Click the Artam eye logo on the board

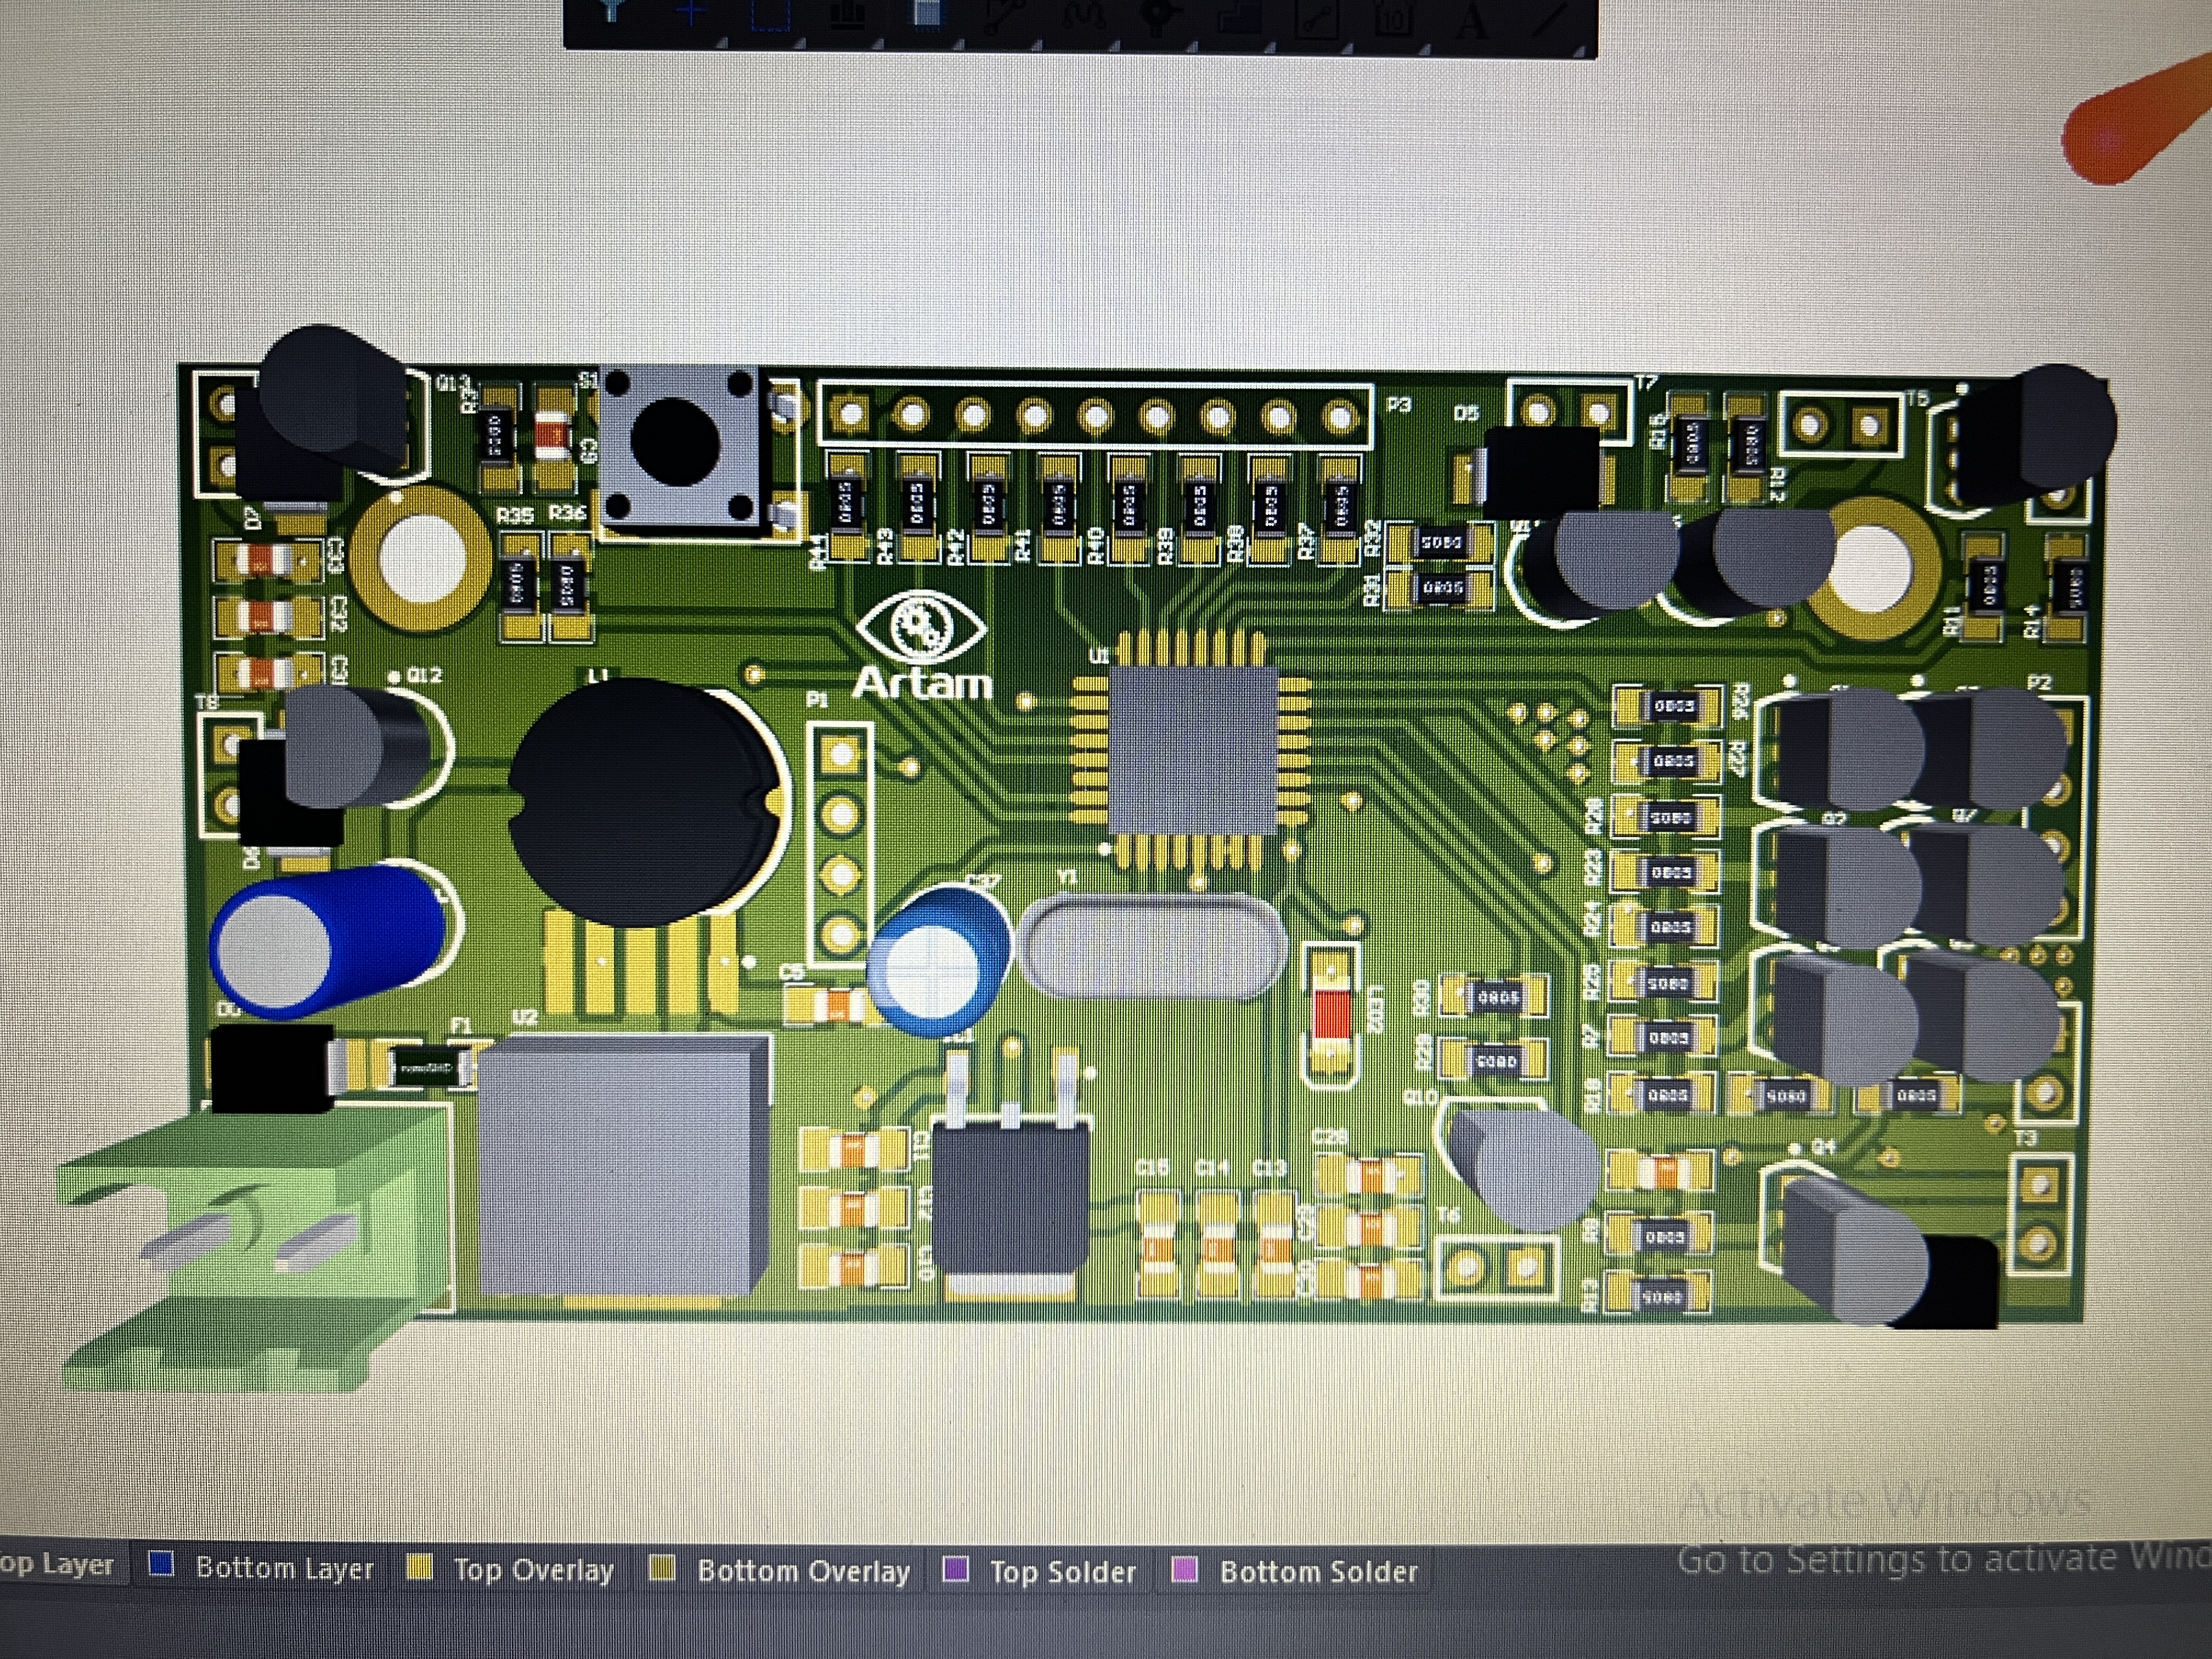click(x=921, y=628)
